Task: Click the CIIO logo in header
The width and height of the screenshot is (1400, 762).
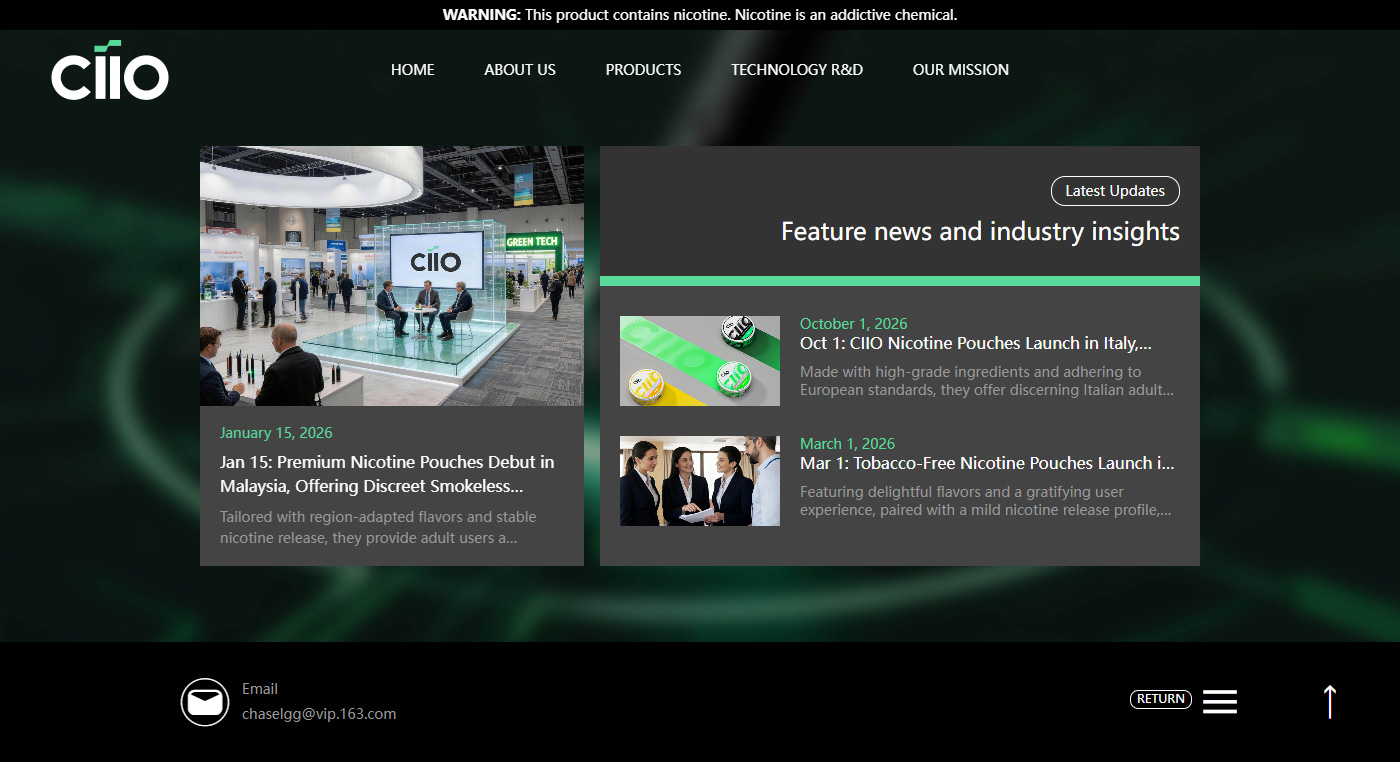Action: click(x=110, y=72)
